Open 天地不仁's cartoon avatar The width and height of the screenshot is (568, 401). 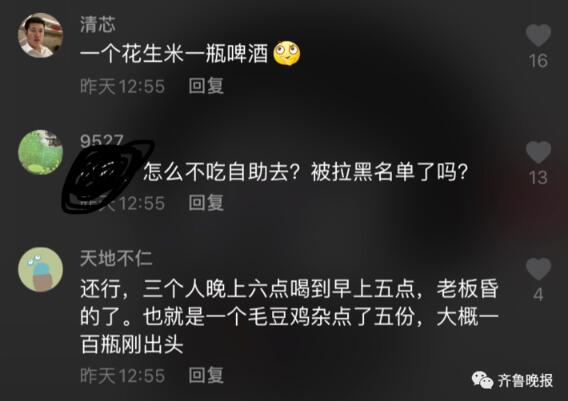click(41, 270)
